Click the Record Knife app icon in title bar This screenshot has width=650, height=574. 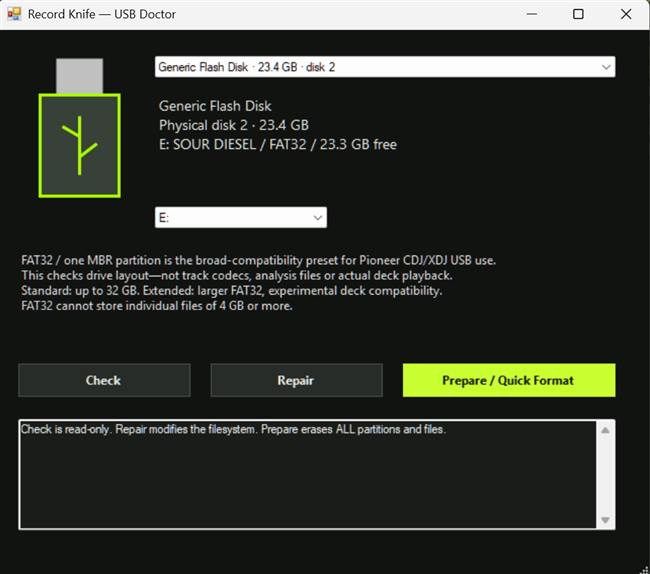tap(14, 14)
